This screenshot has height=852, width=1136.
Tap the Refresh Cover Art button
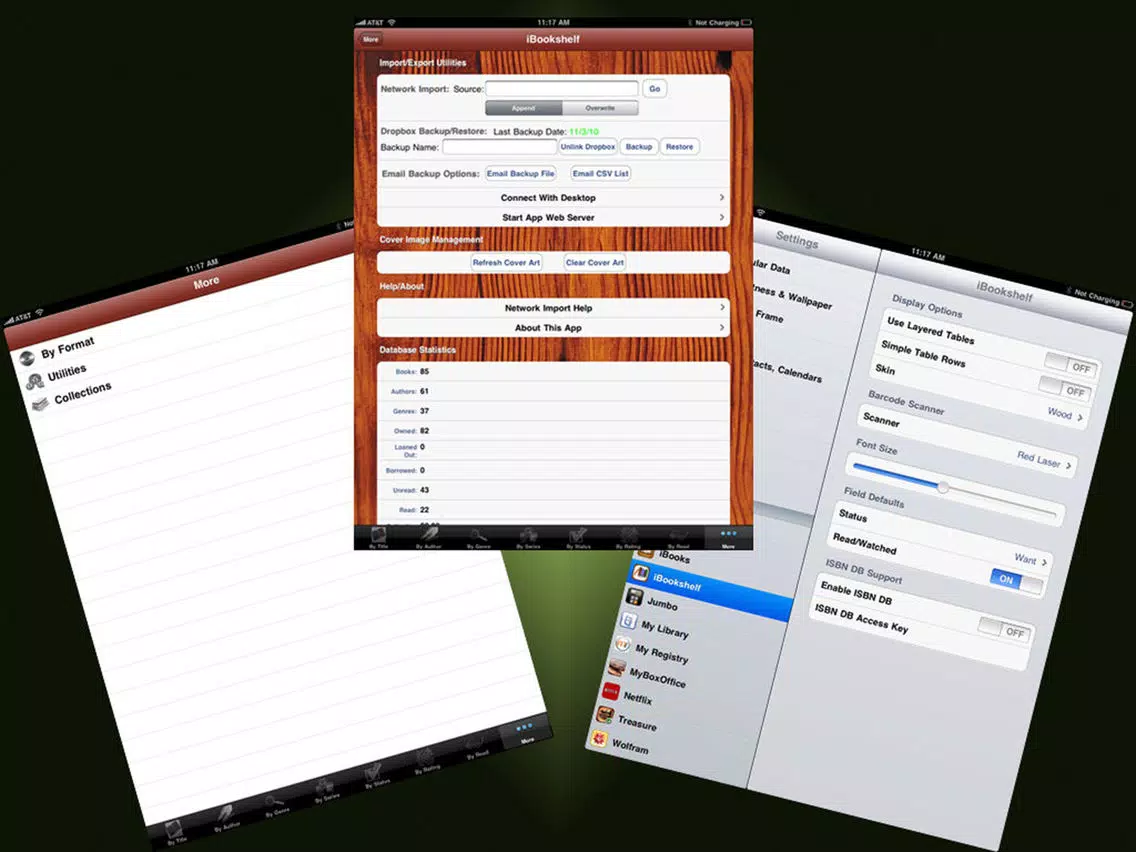pos(506,262)
